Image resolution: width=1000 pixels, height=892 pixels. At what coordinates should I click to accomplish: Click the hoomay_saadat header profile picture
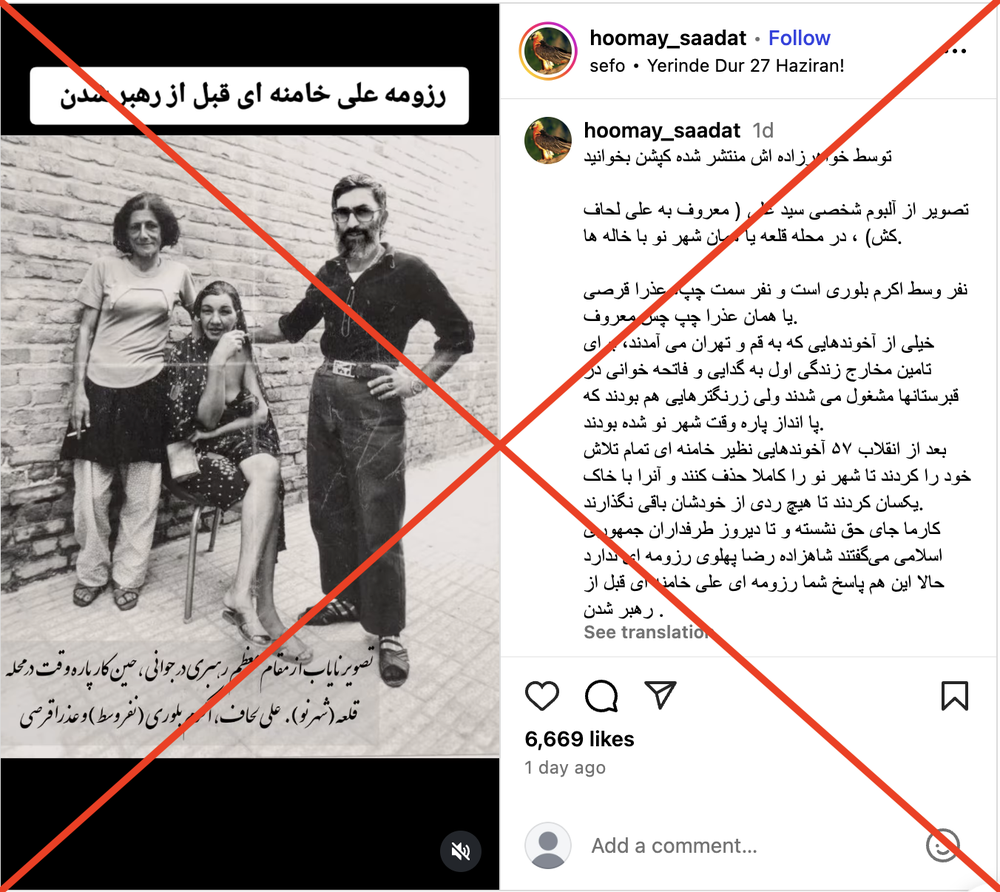coord(548,51)
